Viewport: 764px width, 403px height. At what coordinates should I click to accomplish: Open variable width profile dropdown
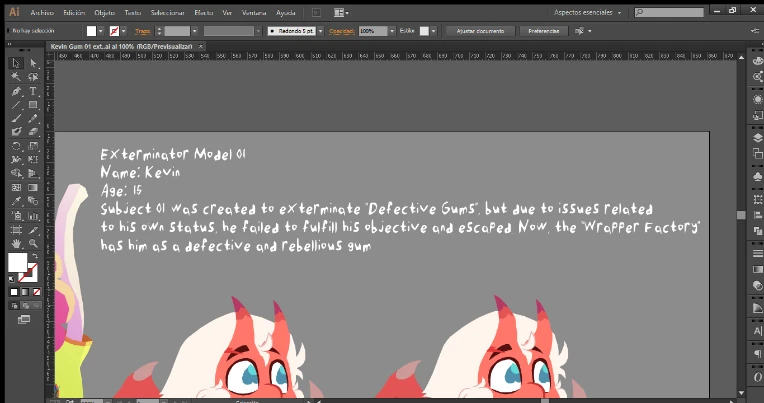[258, 31]
